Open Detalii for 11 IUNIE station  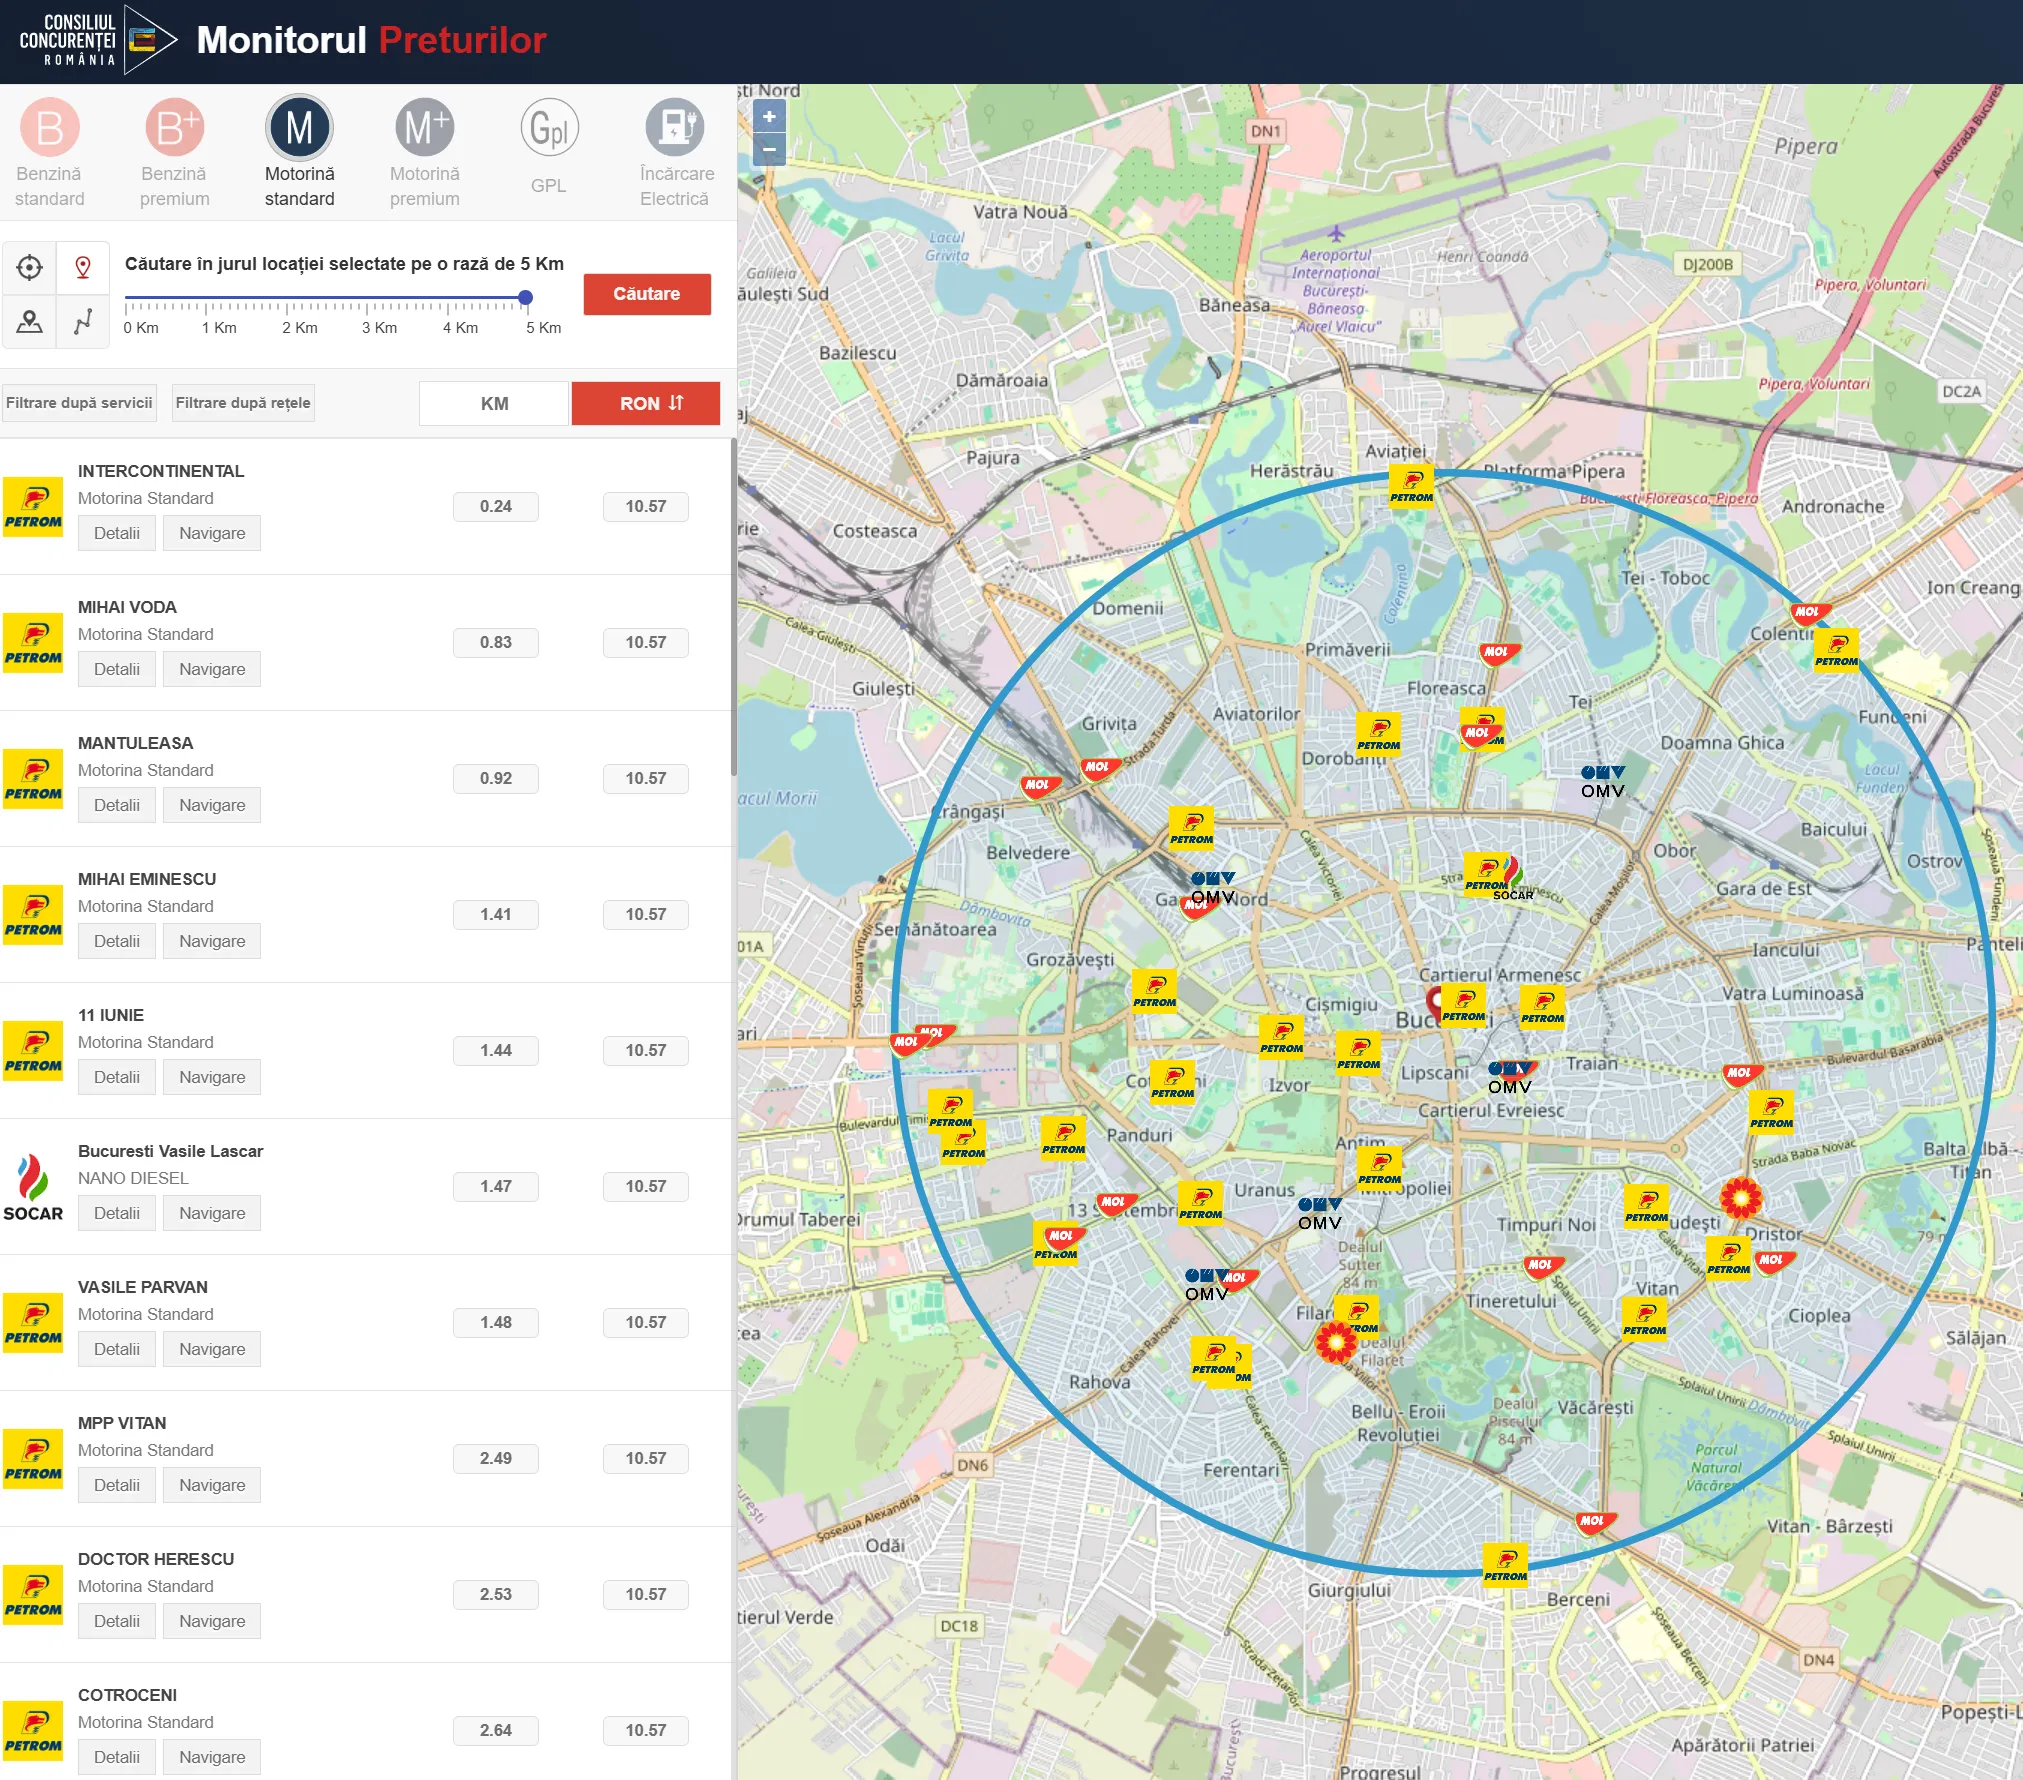[117, 1077]
